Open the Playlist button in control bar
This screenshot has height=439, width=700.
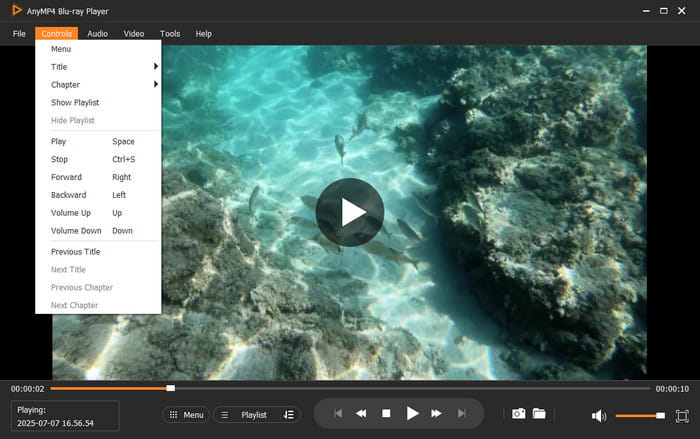(254, 415)
